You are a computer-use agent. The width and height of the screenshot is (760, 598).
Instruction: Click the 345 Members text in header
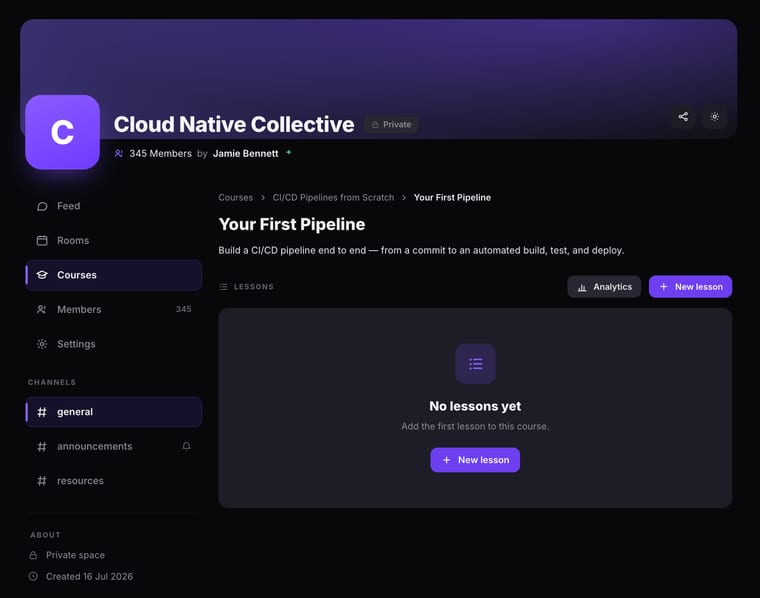click(x=160, y=154)
